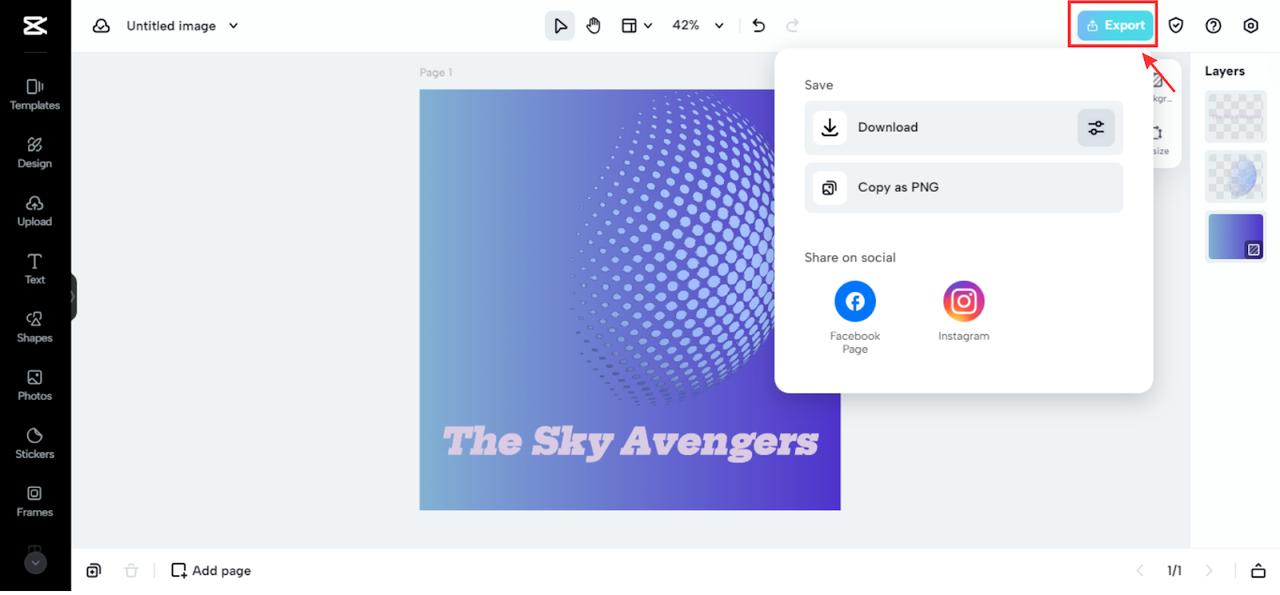Open the Design panel
This screenshot has height=595, width=1280.
click(x=35, y=152)
